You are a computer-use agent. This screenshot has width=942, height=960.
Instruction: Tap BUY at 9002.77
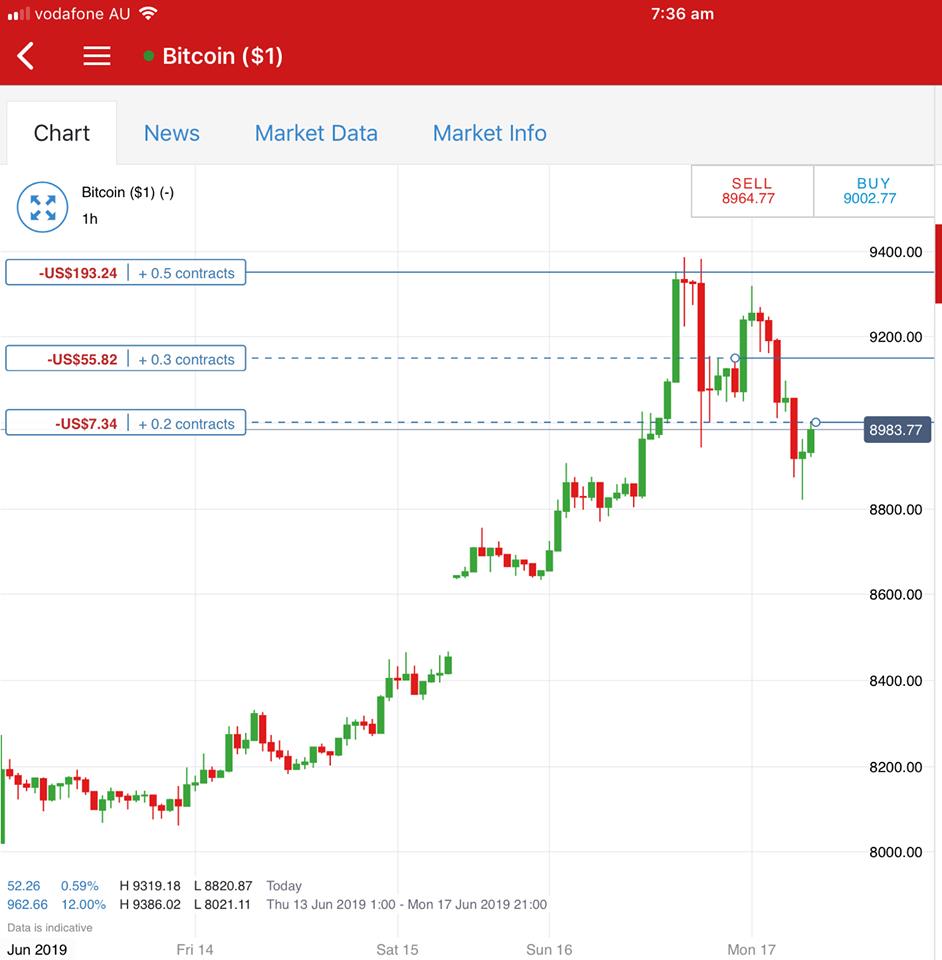tap(873, 191)
